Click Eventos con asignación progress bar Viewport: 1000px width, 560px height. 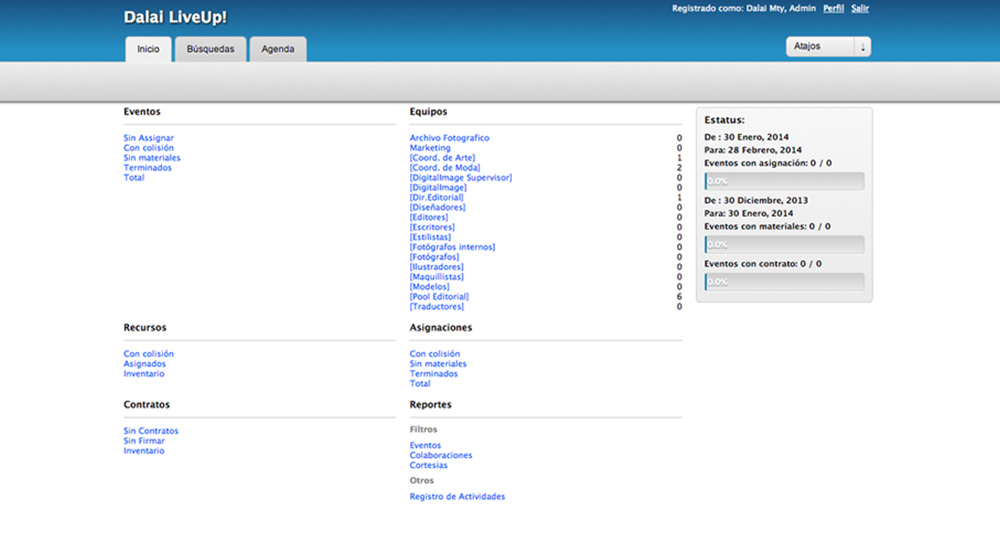click(x=784, y=181)
